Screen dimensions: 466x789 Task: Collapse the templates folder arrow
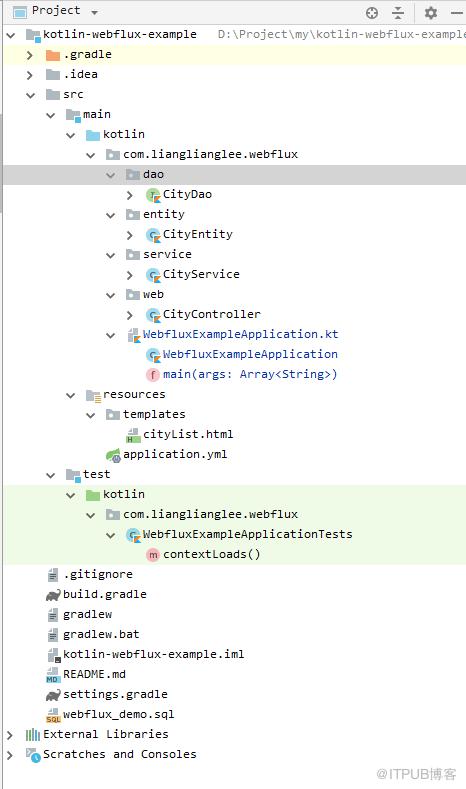click(91, 415)
